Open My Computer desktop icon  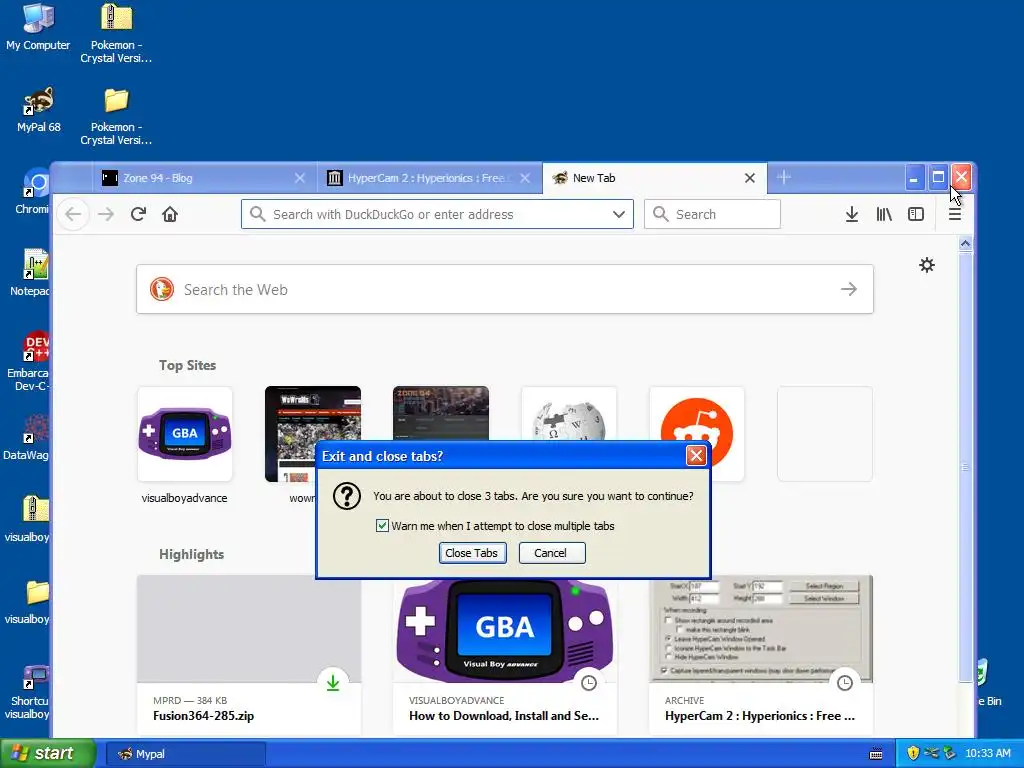pos(38,27)
